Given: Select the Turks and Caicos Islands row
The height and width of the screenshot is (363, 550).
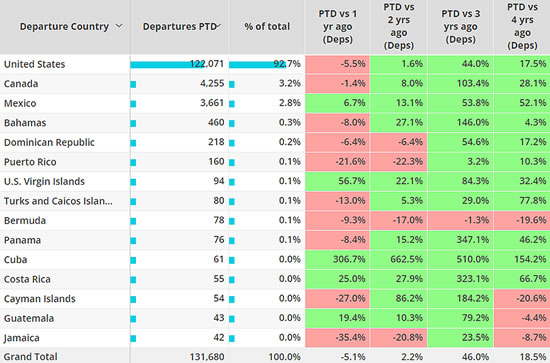Looking at the screenshot, I should 275,201.
